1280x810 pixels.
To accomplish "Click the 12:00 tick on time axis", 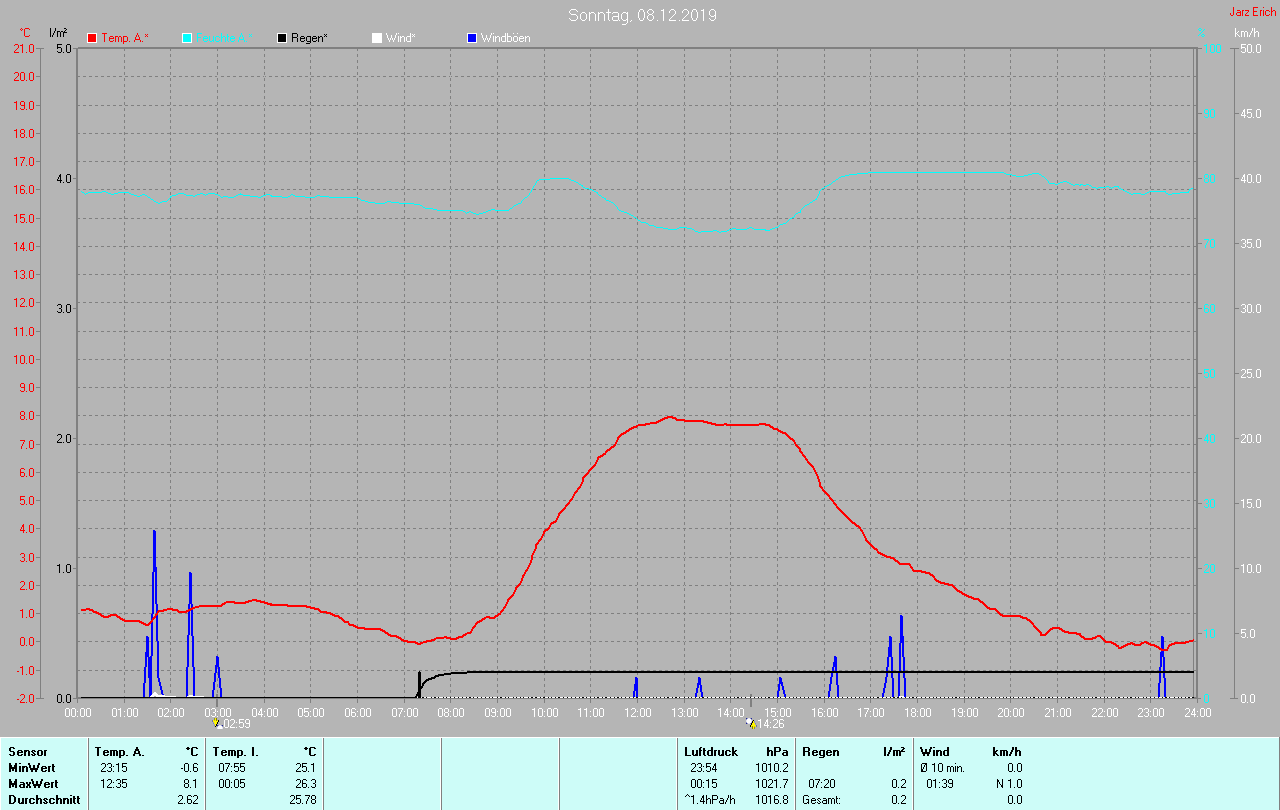I will coord(638,712).
